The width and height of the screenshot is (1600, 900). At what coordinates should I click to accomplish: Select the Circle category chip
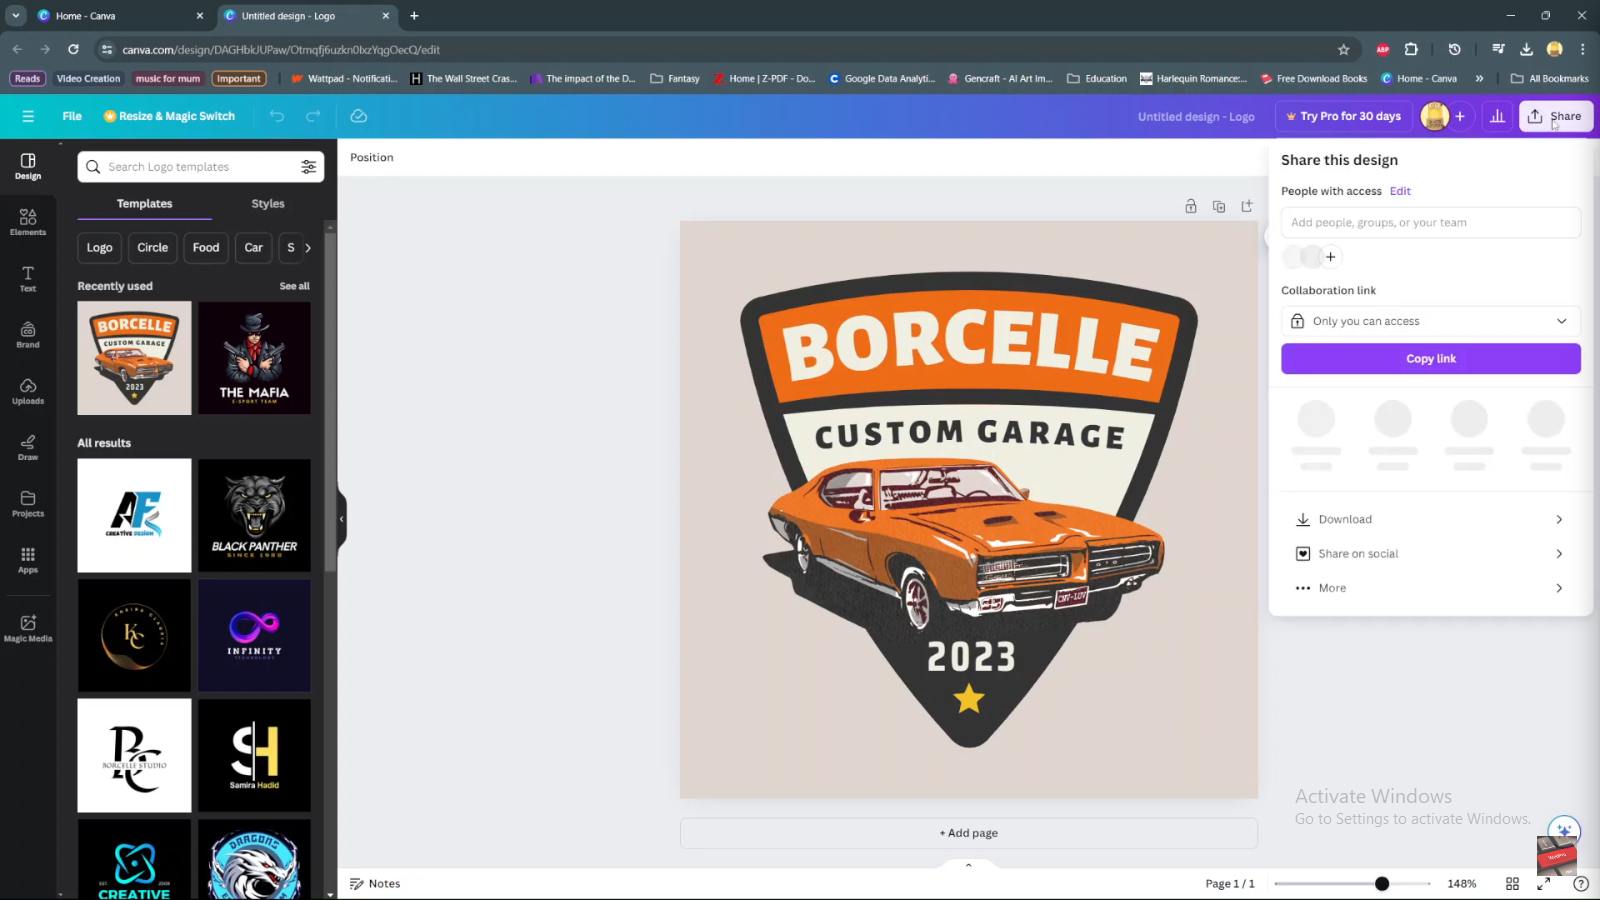point(153,248)
